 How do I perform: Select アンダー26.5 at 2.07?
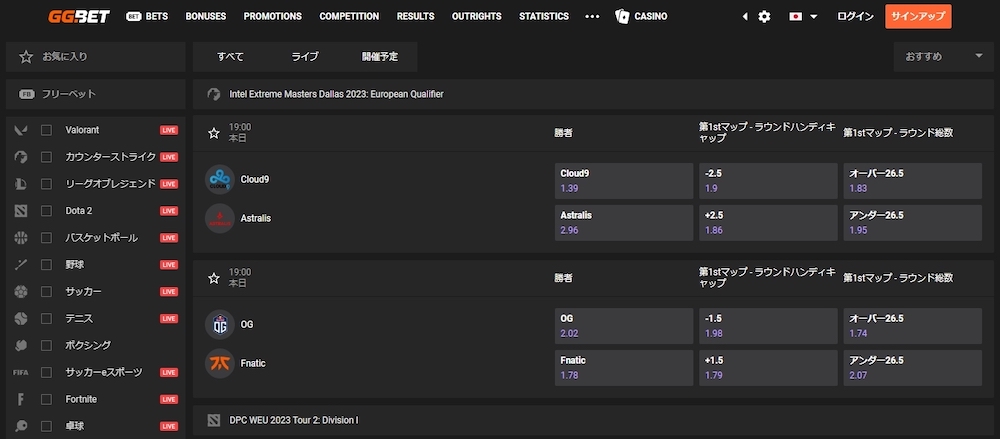click(913, 368)
